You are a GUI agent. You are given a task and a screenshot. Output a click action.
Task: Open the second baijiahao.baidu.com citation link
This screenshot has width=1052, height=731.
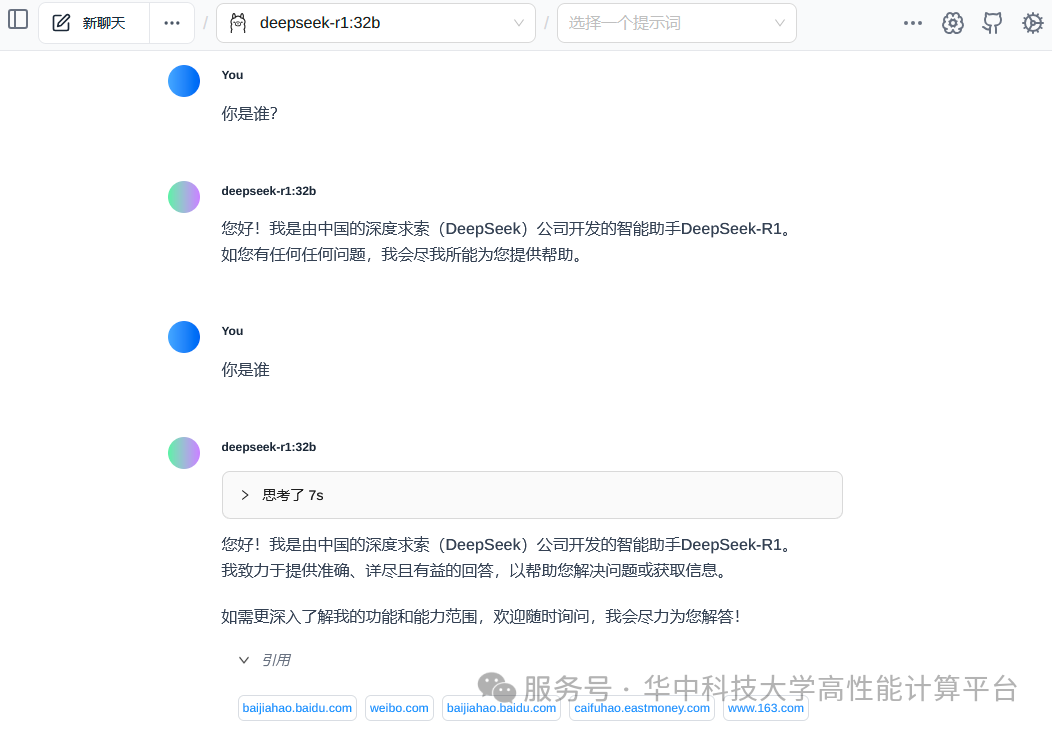tap(502, 708)
